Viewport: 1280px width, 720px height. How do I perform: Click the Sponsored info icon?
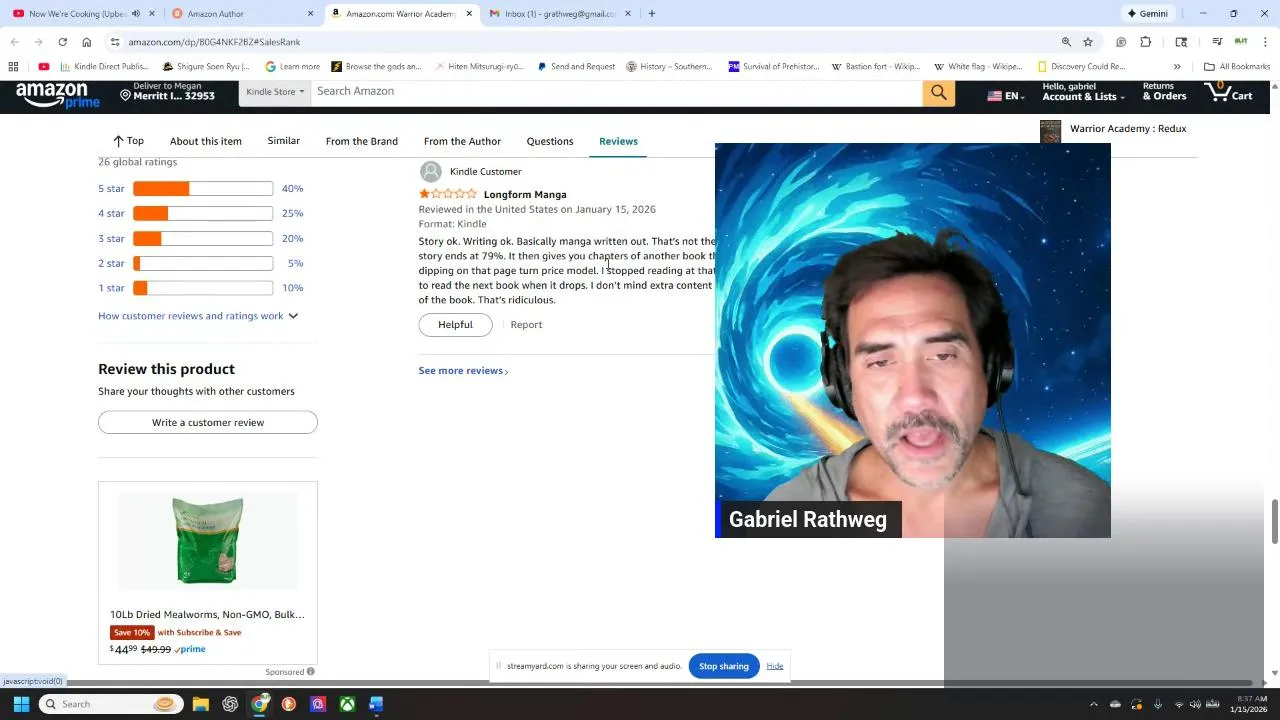pos(311,672)
